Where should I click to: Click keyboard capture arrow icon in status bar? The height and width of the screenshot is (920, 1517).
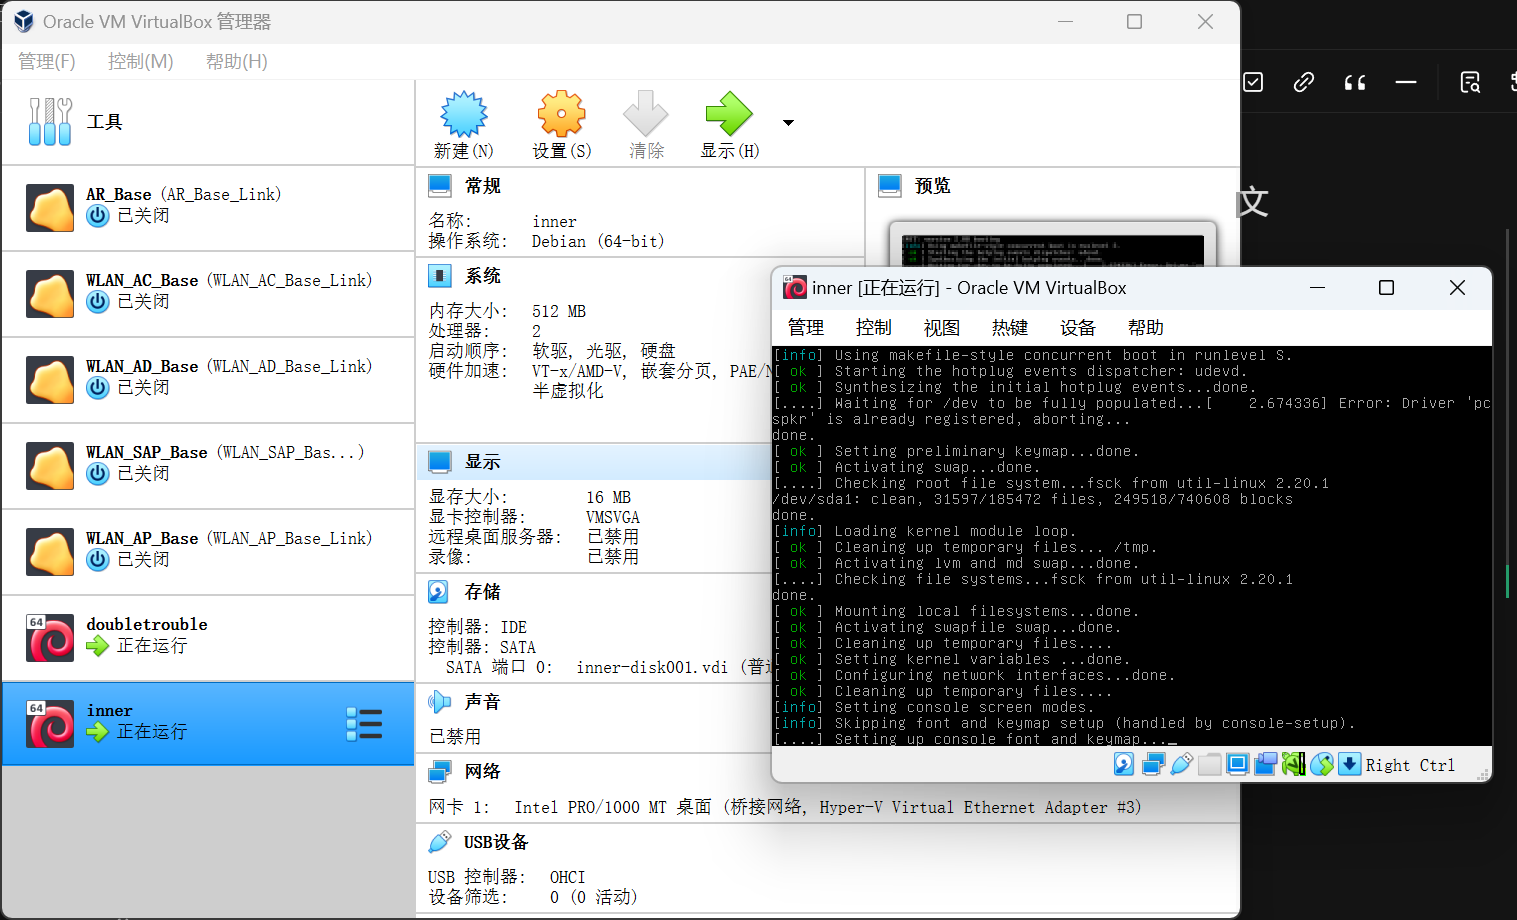(x=1349, y=764)
